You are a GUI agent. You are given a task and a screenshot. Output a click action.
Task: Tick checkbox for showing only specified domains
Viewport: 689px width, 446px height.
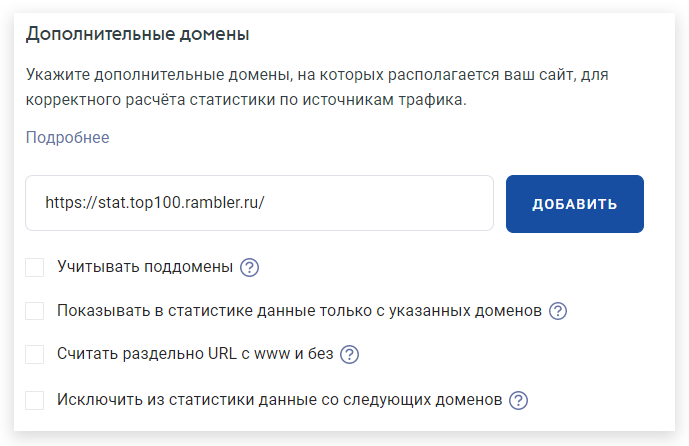pyautogui.click(x=34, y=311)
